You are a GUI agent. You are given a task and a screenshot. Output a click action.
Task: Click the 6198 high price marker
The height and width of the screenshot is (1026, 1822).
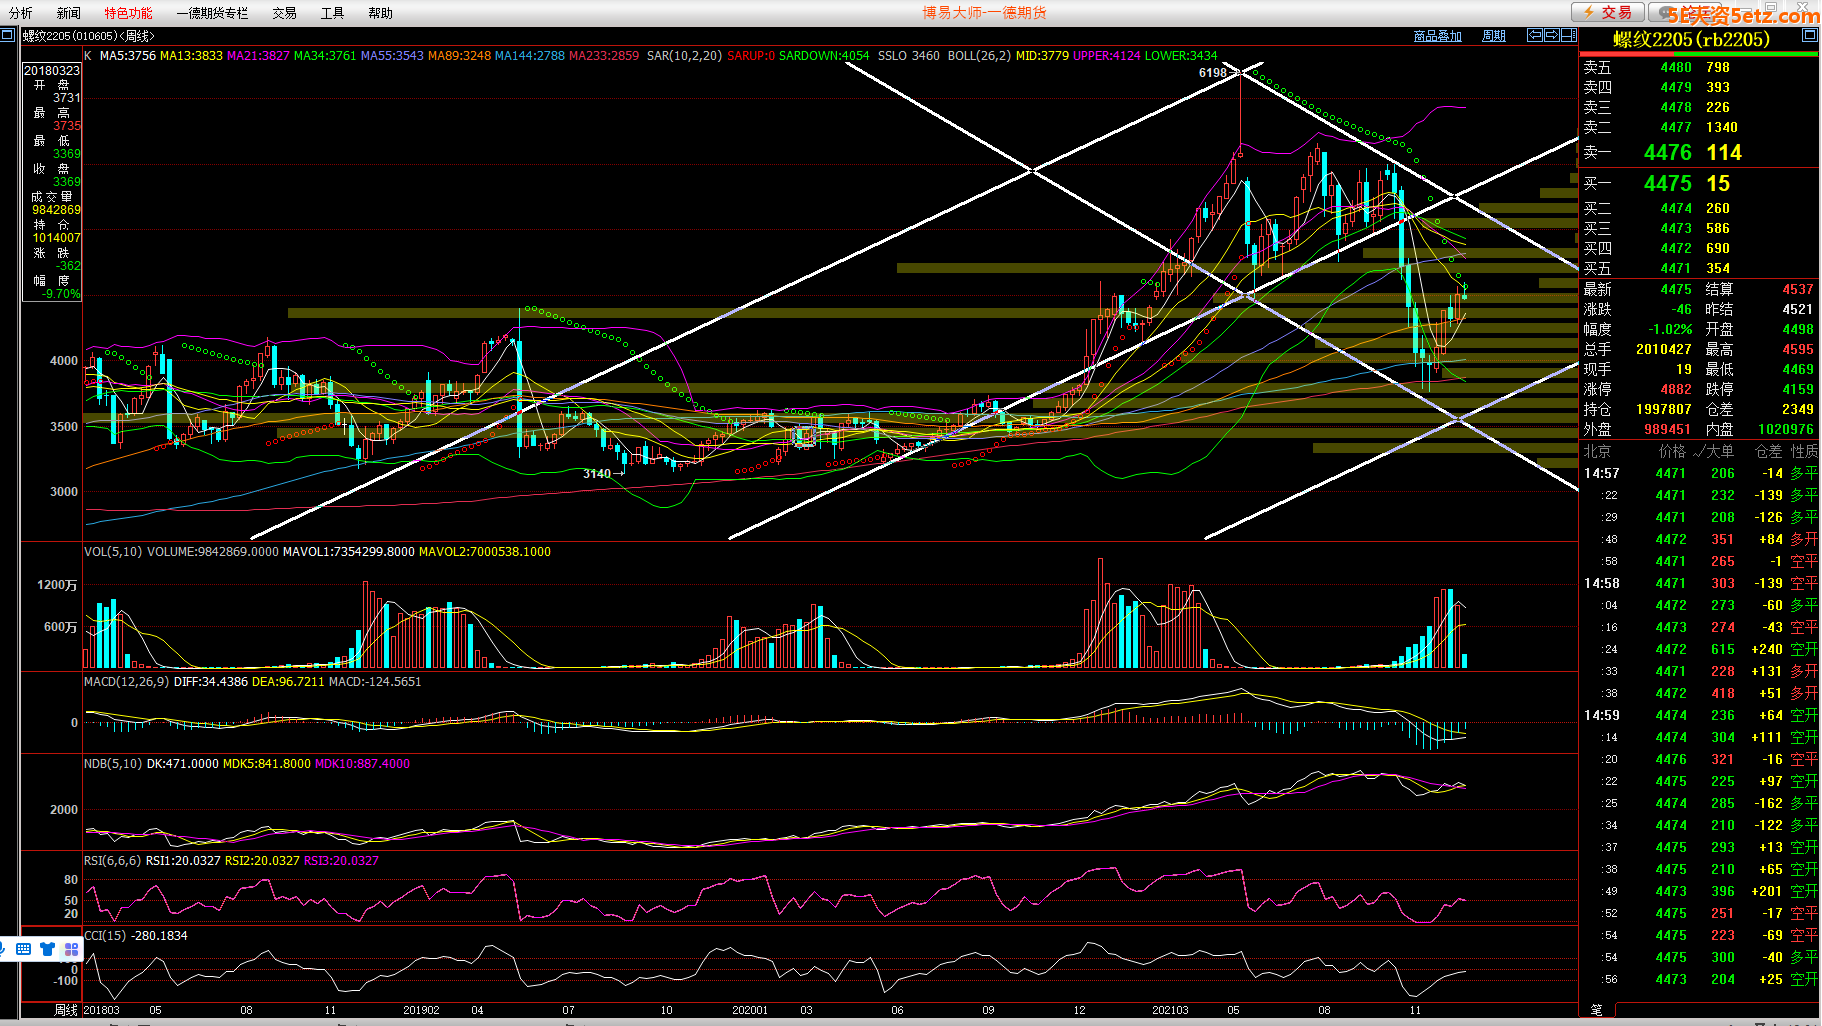1212,72
